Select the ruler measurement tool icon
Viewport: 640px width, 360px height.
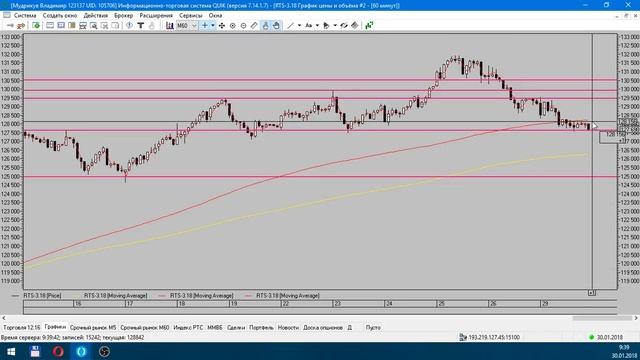(254, 26)
